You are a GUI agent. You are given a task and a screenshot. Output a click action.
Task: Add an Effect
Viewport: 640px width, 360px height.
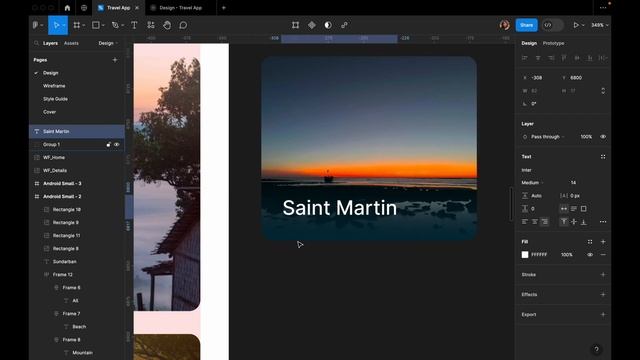coord(603,294)
